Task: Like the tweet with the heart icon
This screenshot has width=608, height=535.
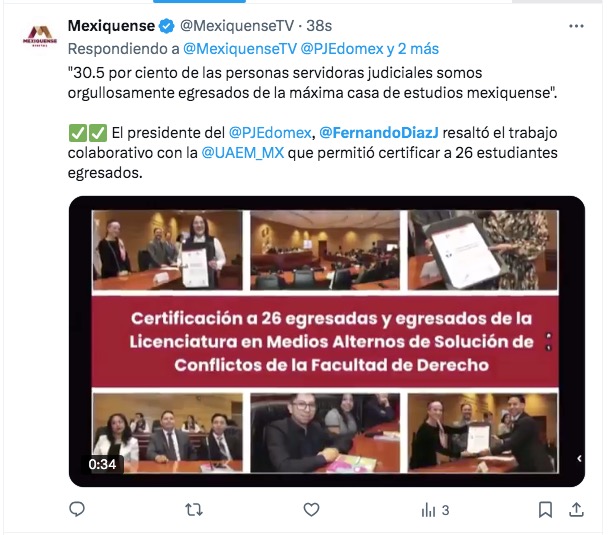Action: click(x=311, y=510)
